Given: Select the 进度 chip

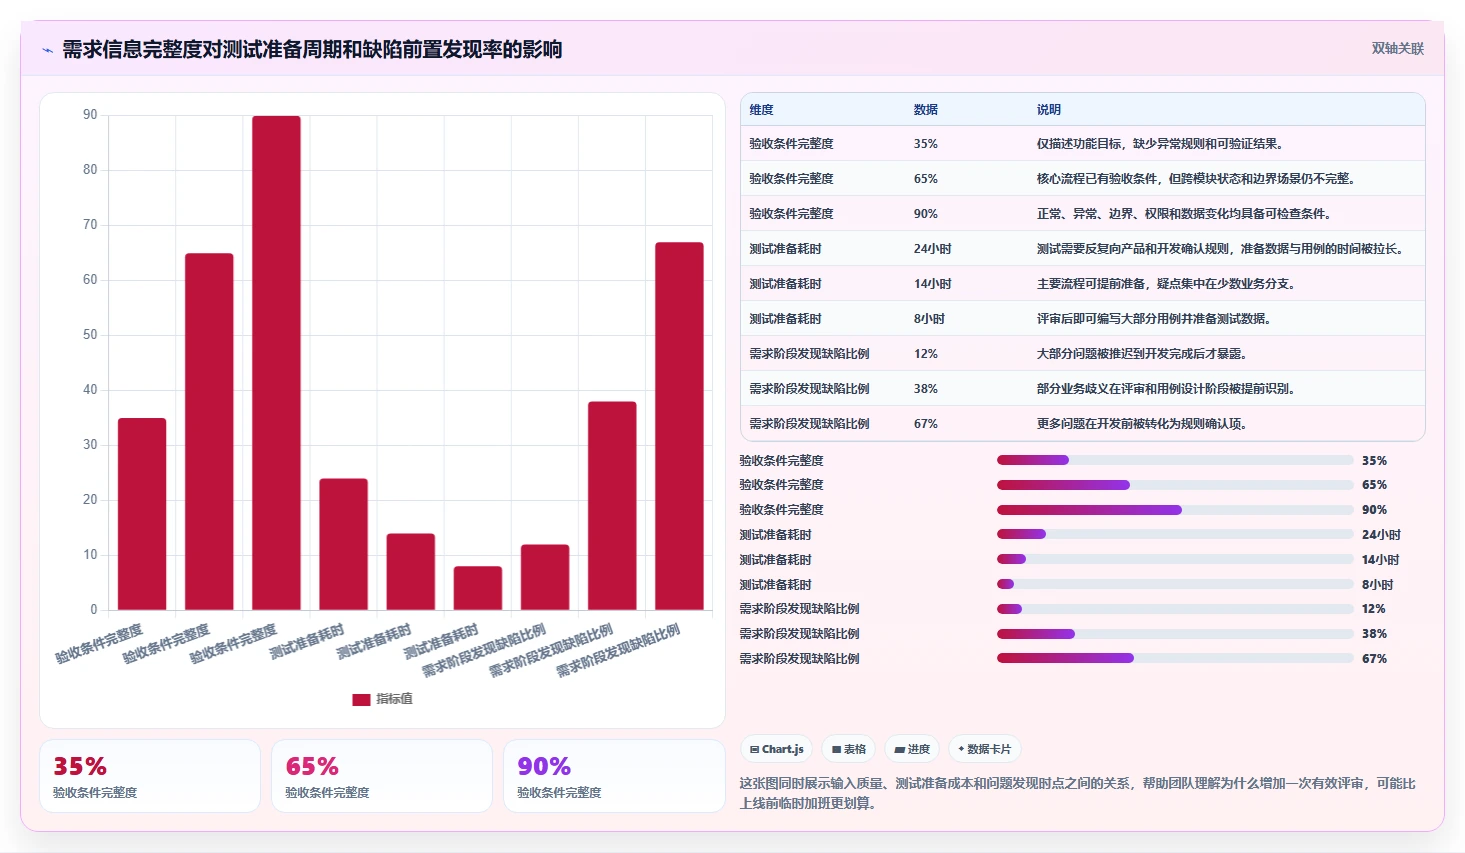Looking at the screenshot, I should [x=912, y=749].
